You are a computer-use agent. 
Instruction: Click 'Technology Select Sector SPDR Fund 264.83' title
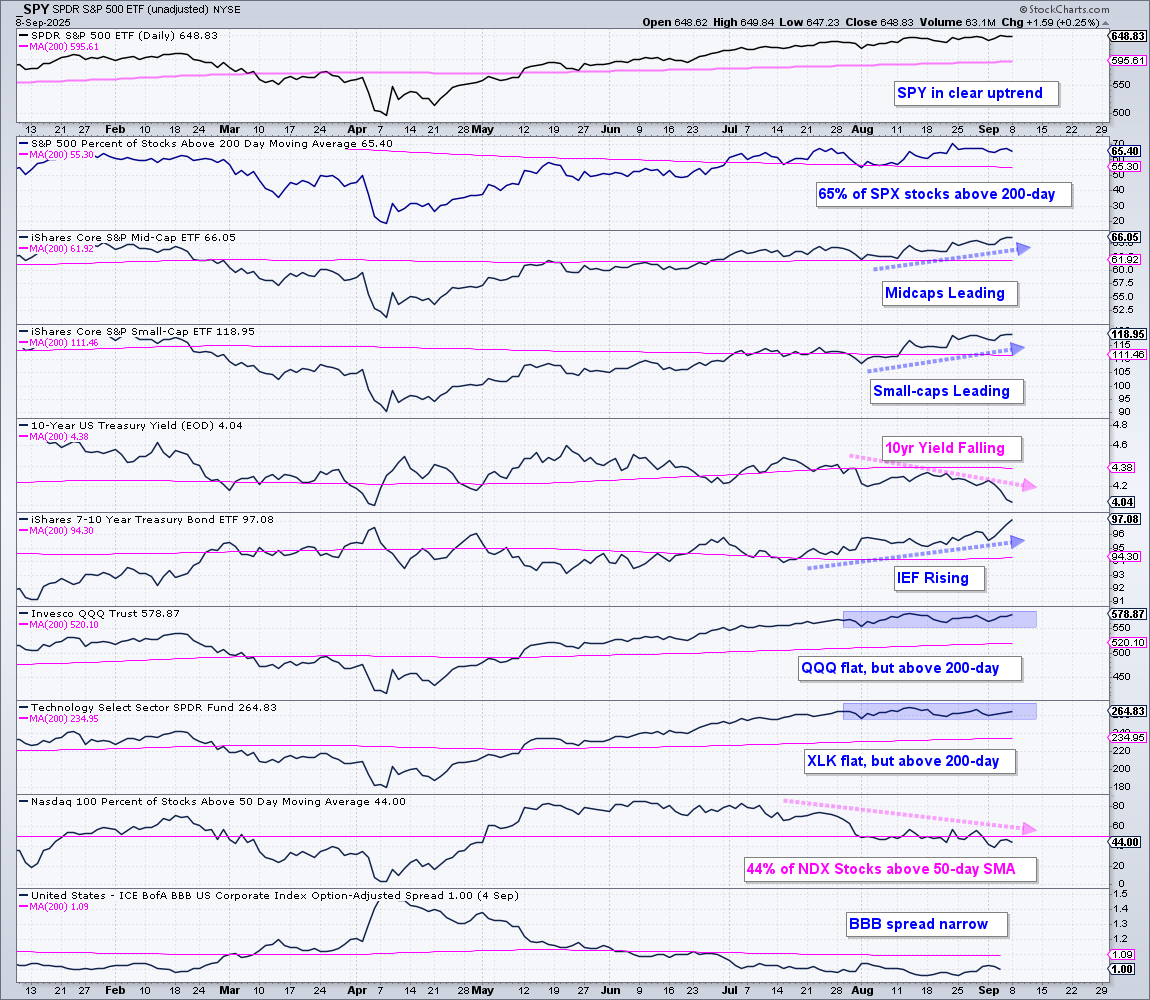click(153, 707)
